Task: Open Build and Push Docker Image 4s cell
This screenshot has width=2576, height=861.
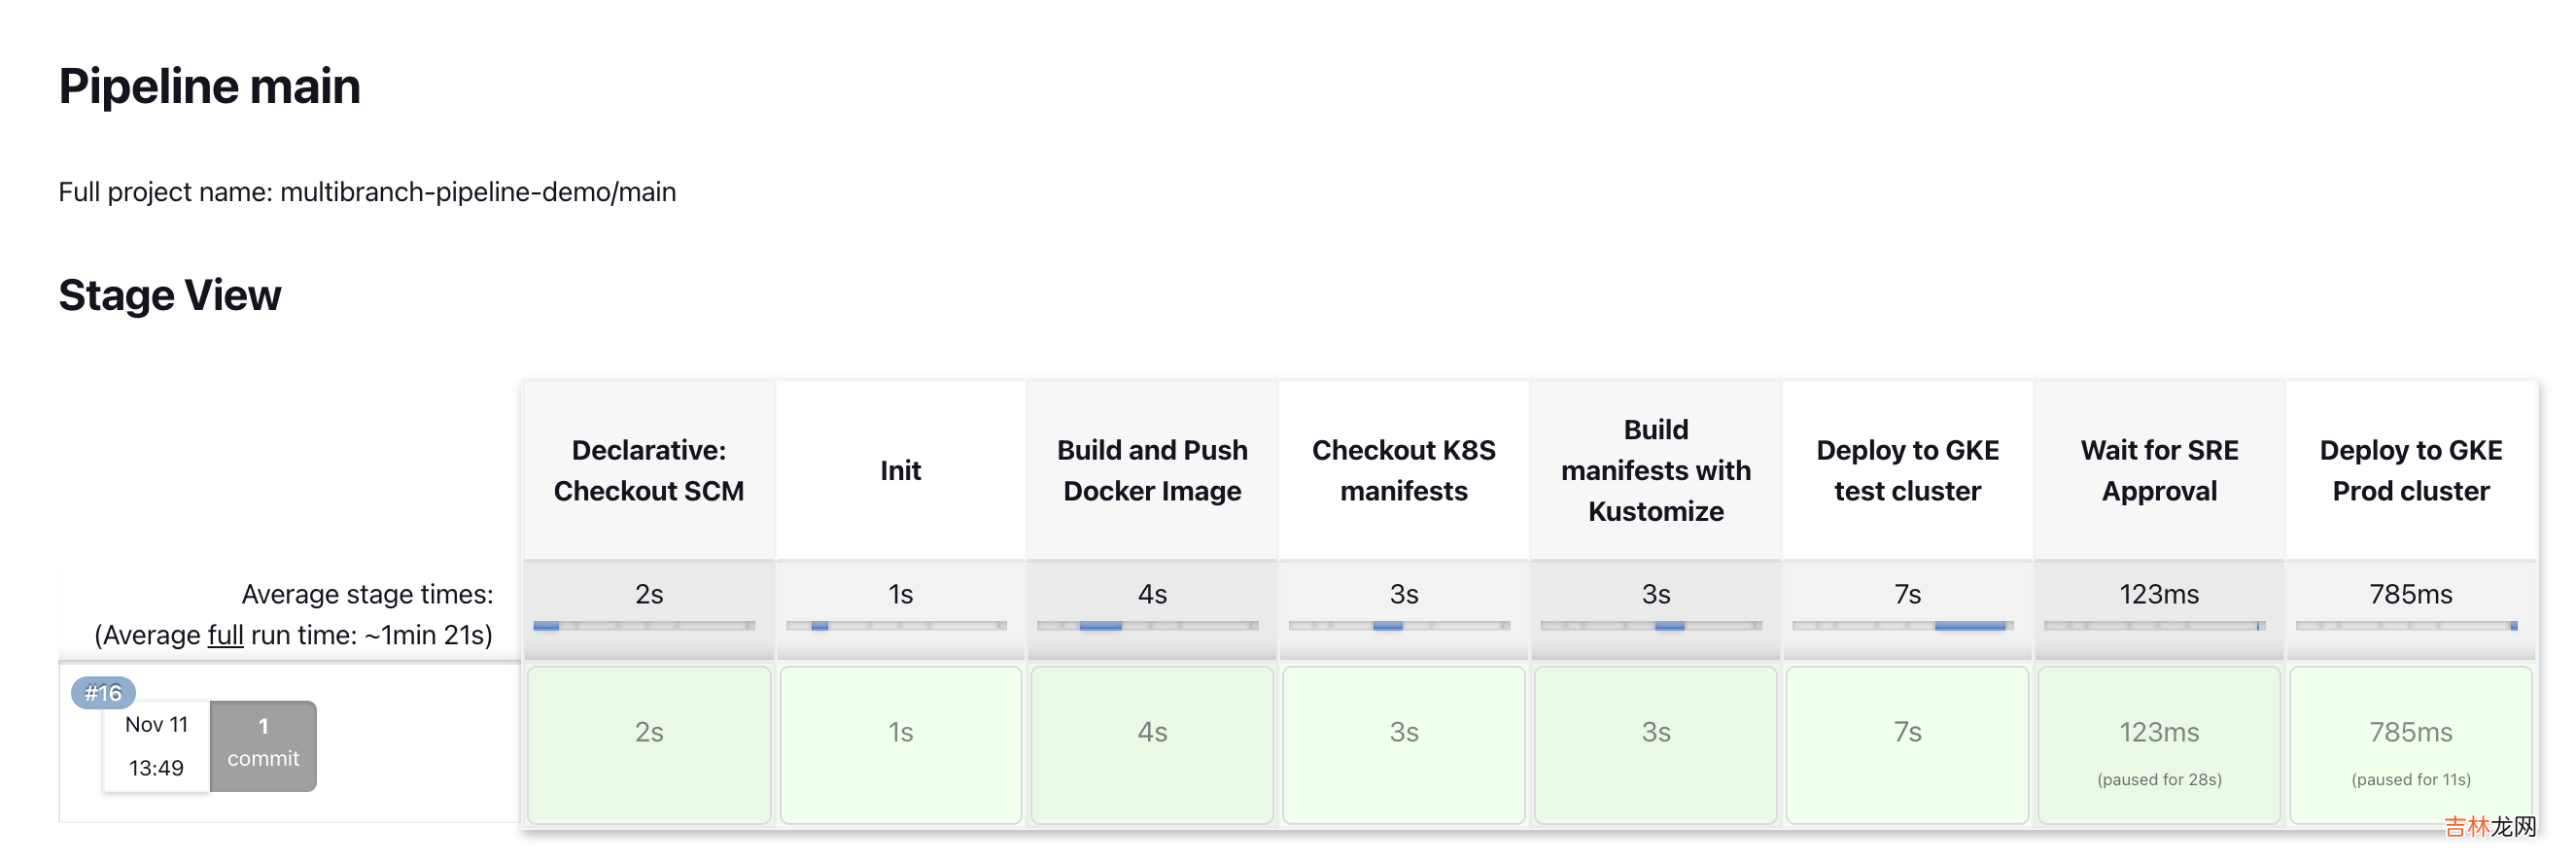Action: point(1152,744)
